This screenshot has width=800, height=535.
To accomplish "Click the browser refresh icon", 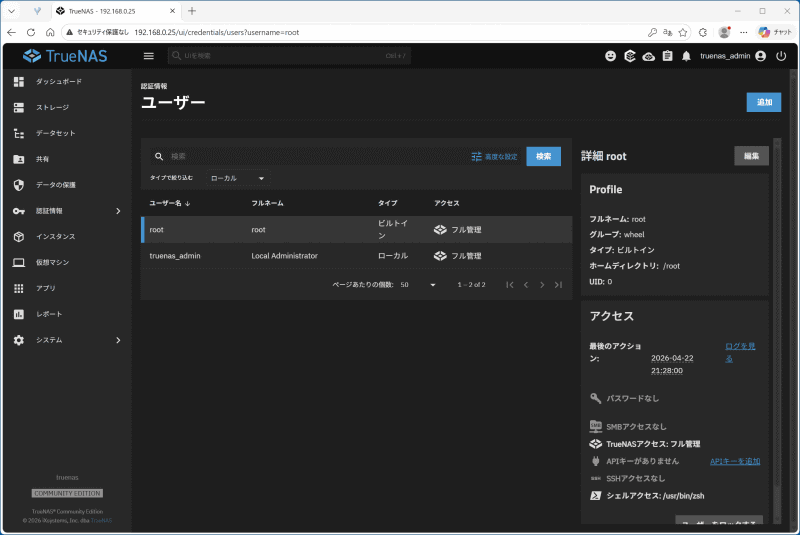I will (x=31, y=32).
